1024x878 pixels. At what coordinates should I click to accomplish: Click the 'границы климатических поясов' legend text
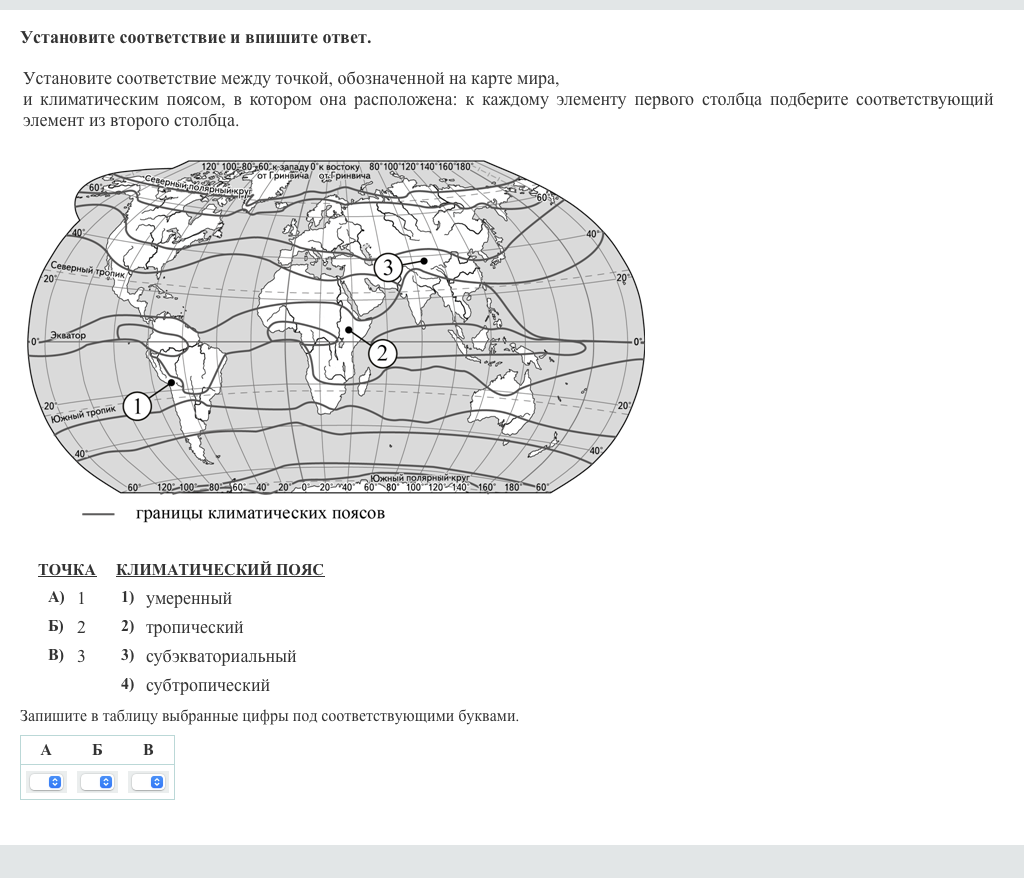[260, 514]
